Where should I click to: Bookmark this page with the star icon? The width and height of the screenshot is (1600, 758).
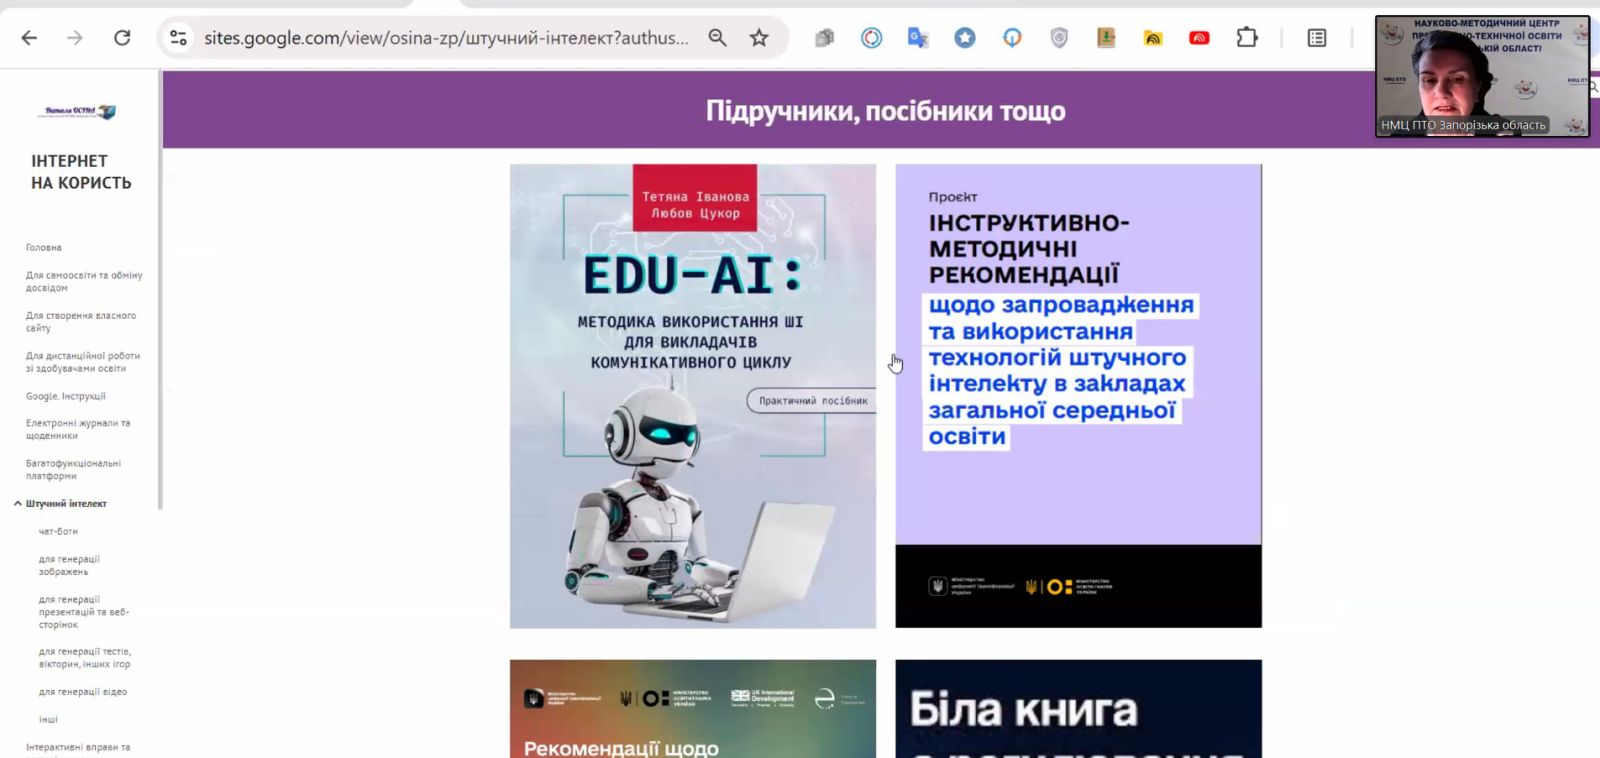(x=759, y=38)
